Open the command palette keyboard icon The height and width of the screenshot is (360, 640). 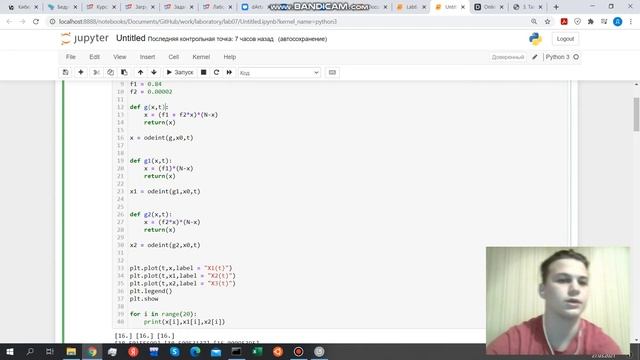(332, 72)
